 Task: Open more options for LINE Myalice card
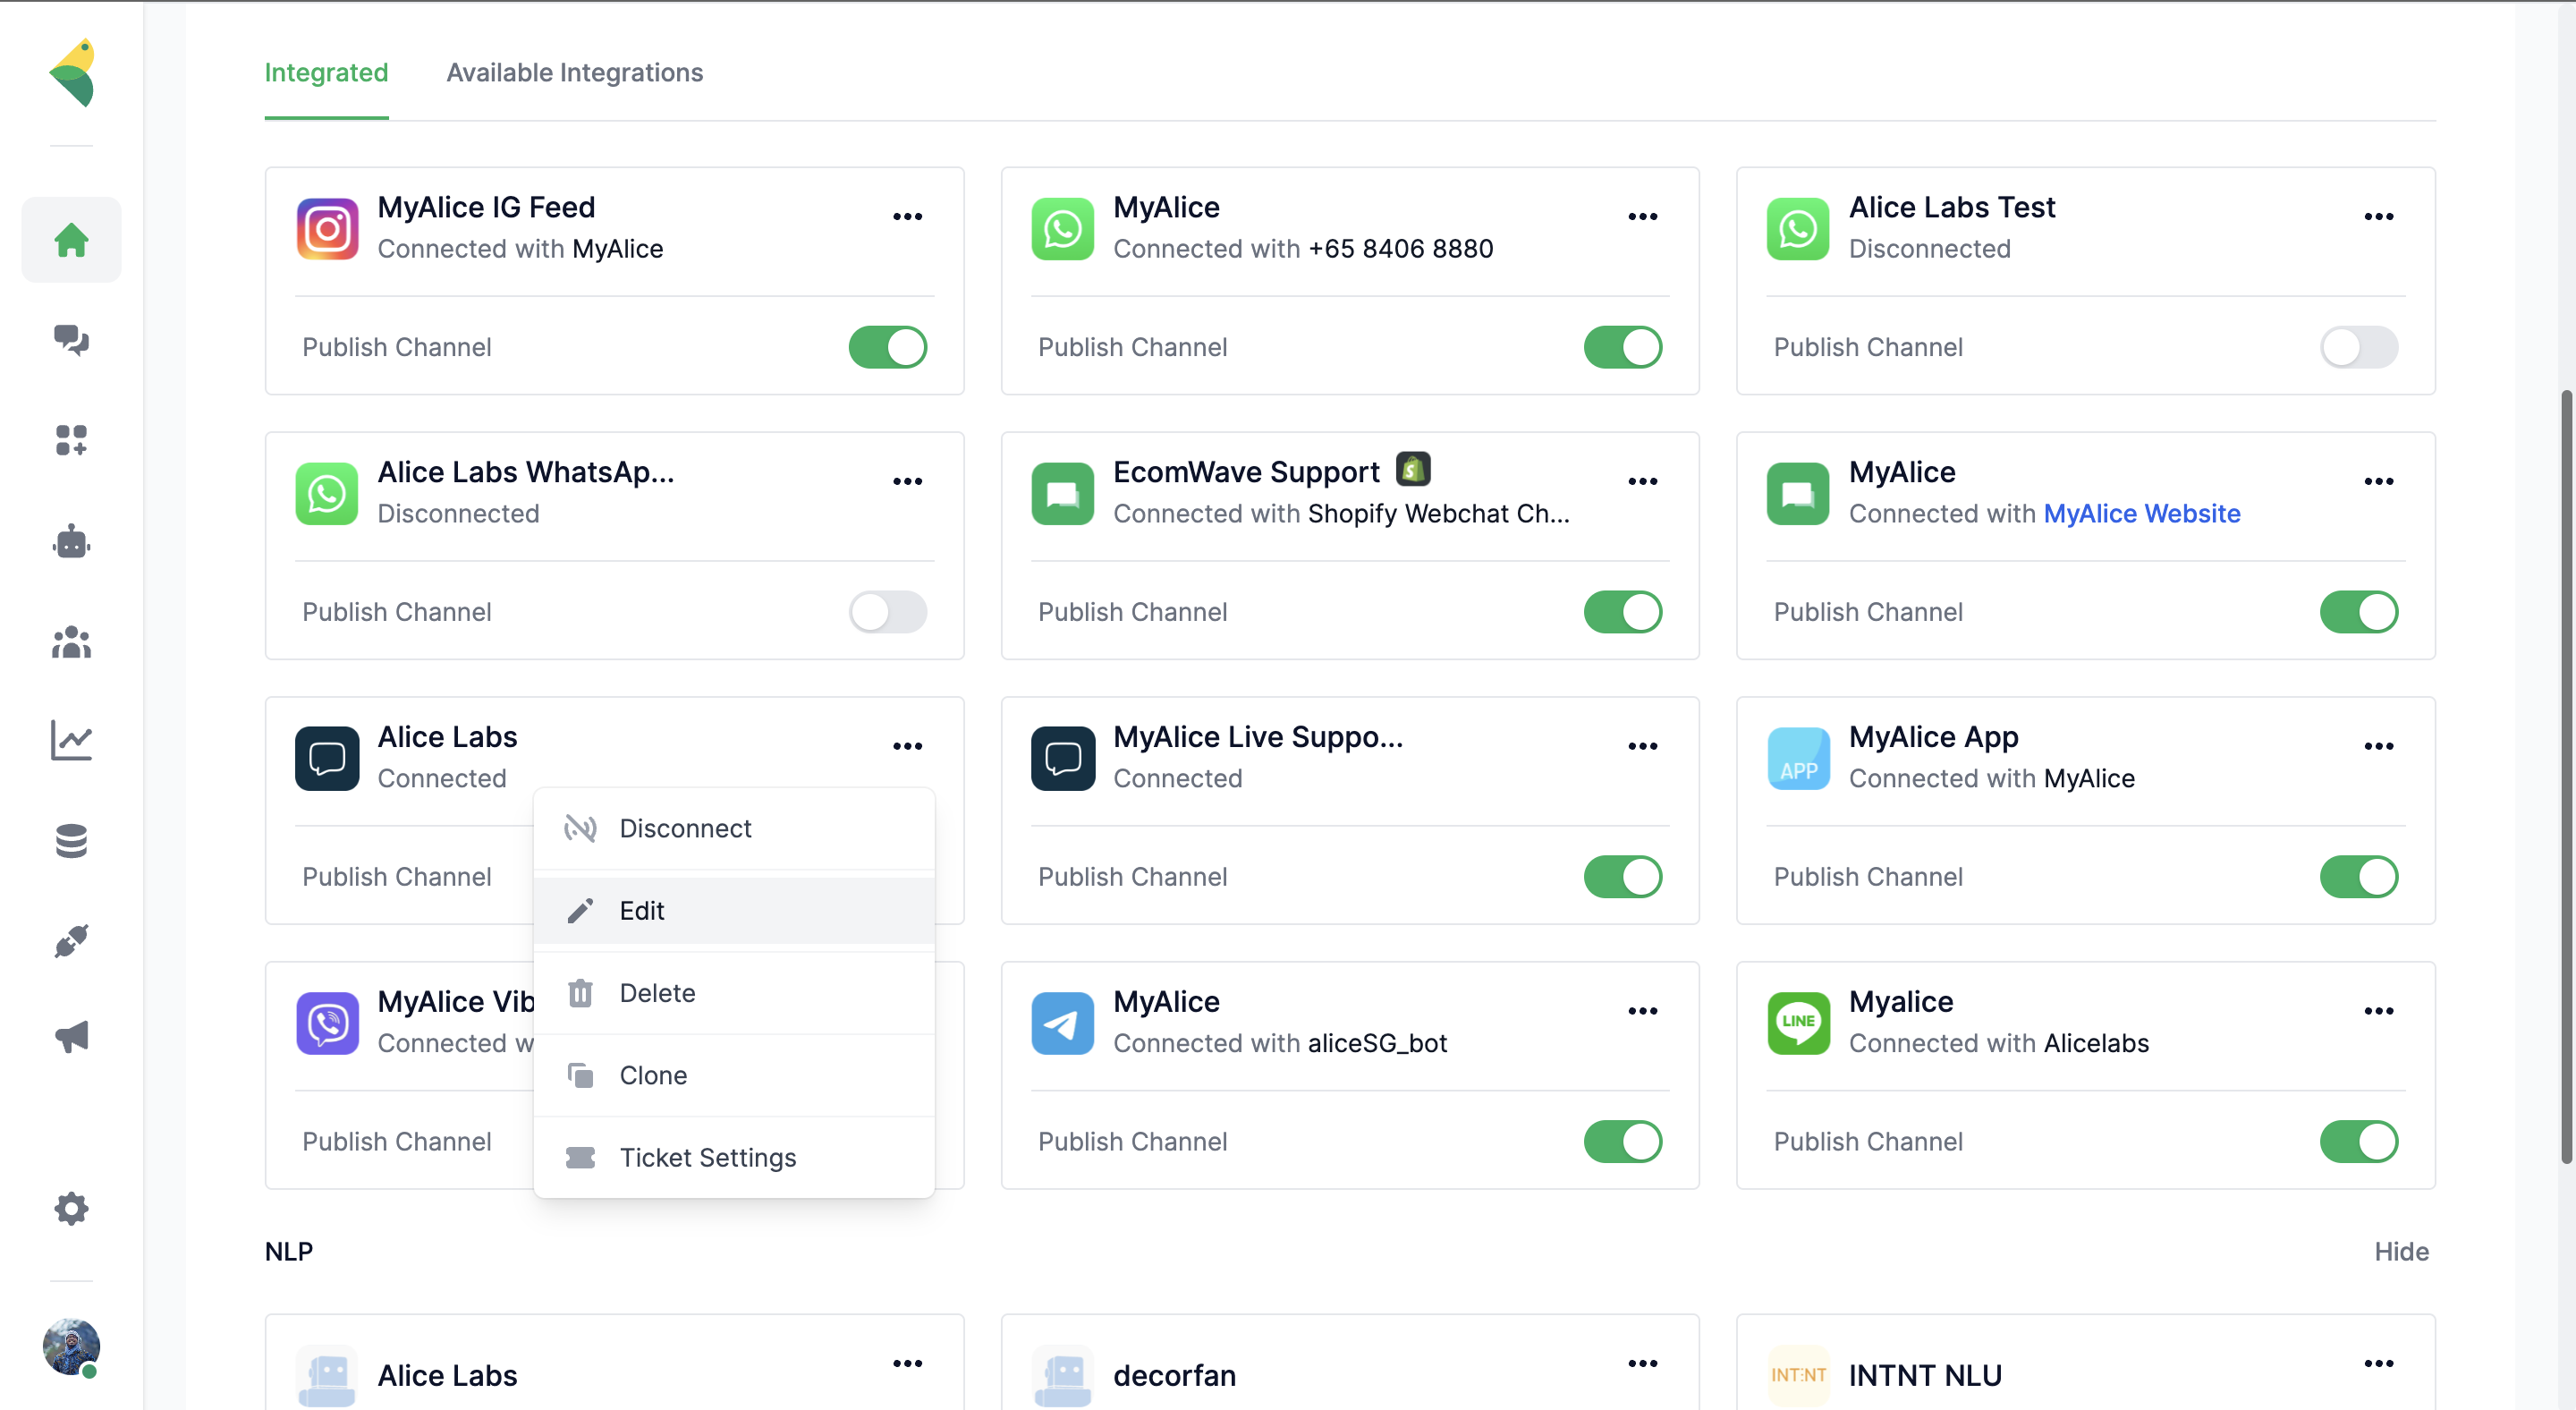click(x=2378, y=1011)
